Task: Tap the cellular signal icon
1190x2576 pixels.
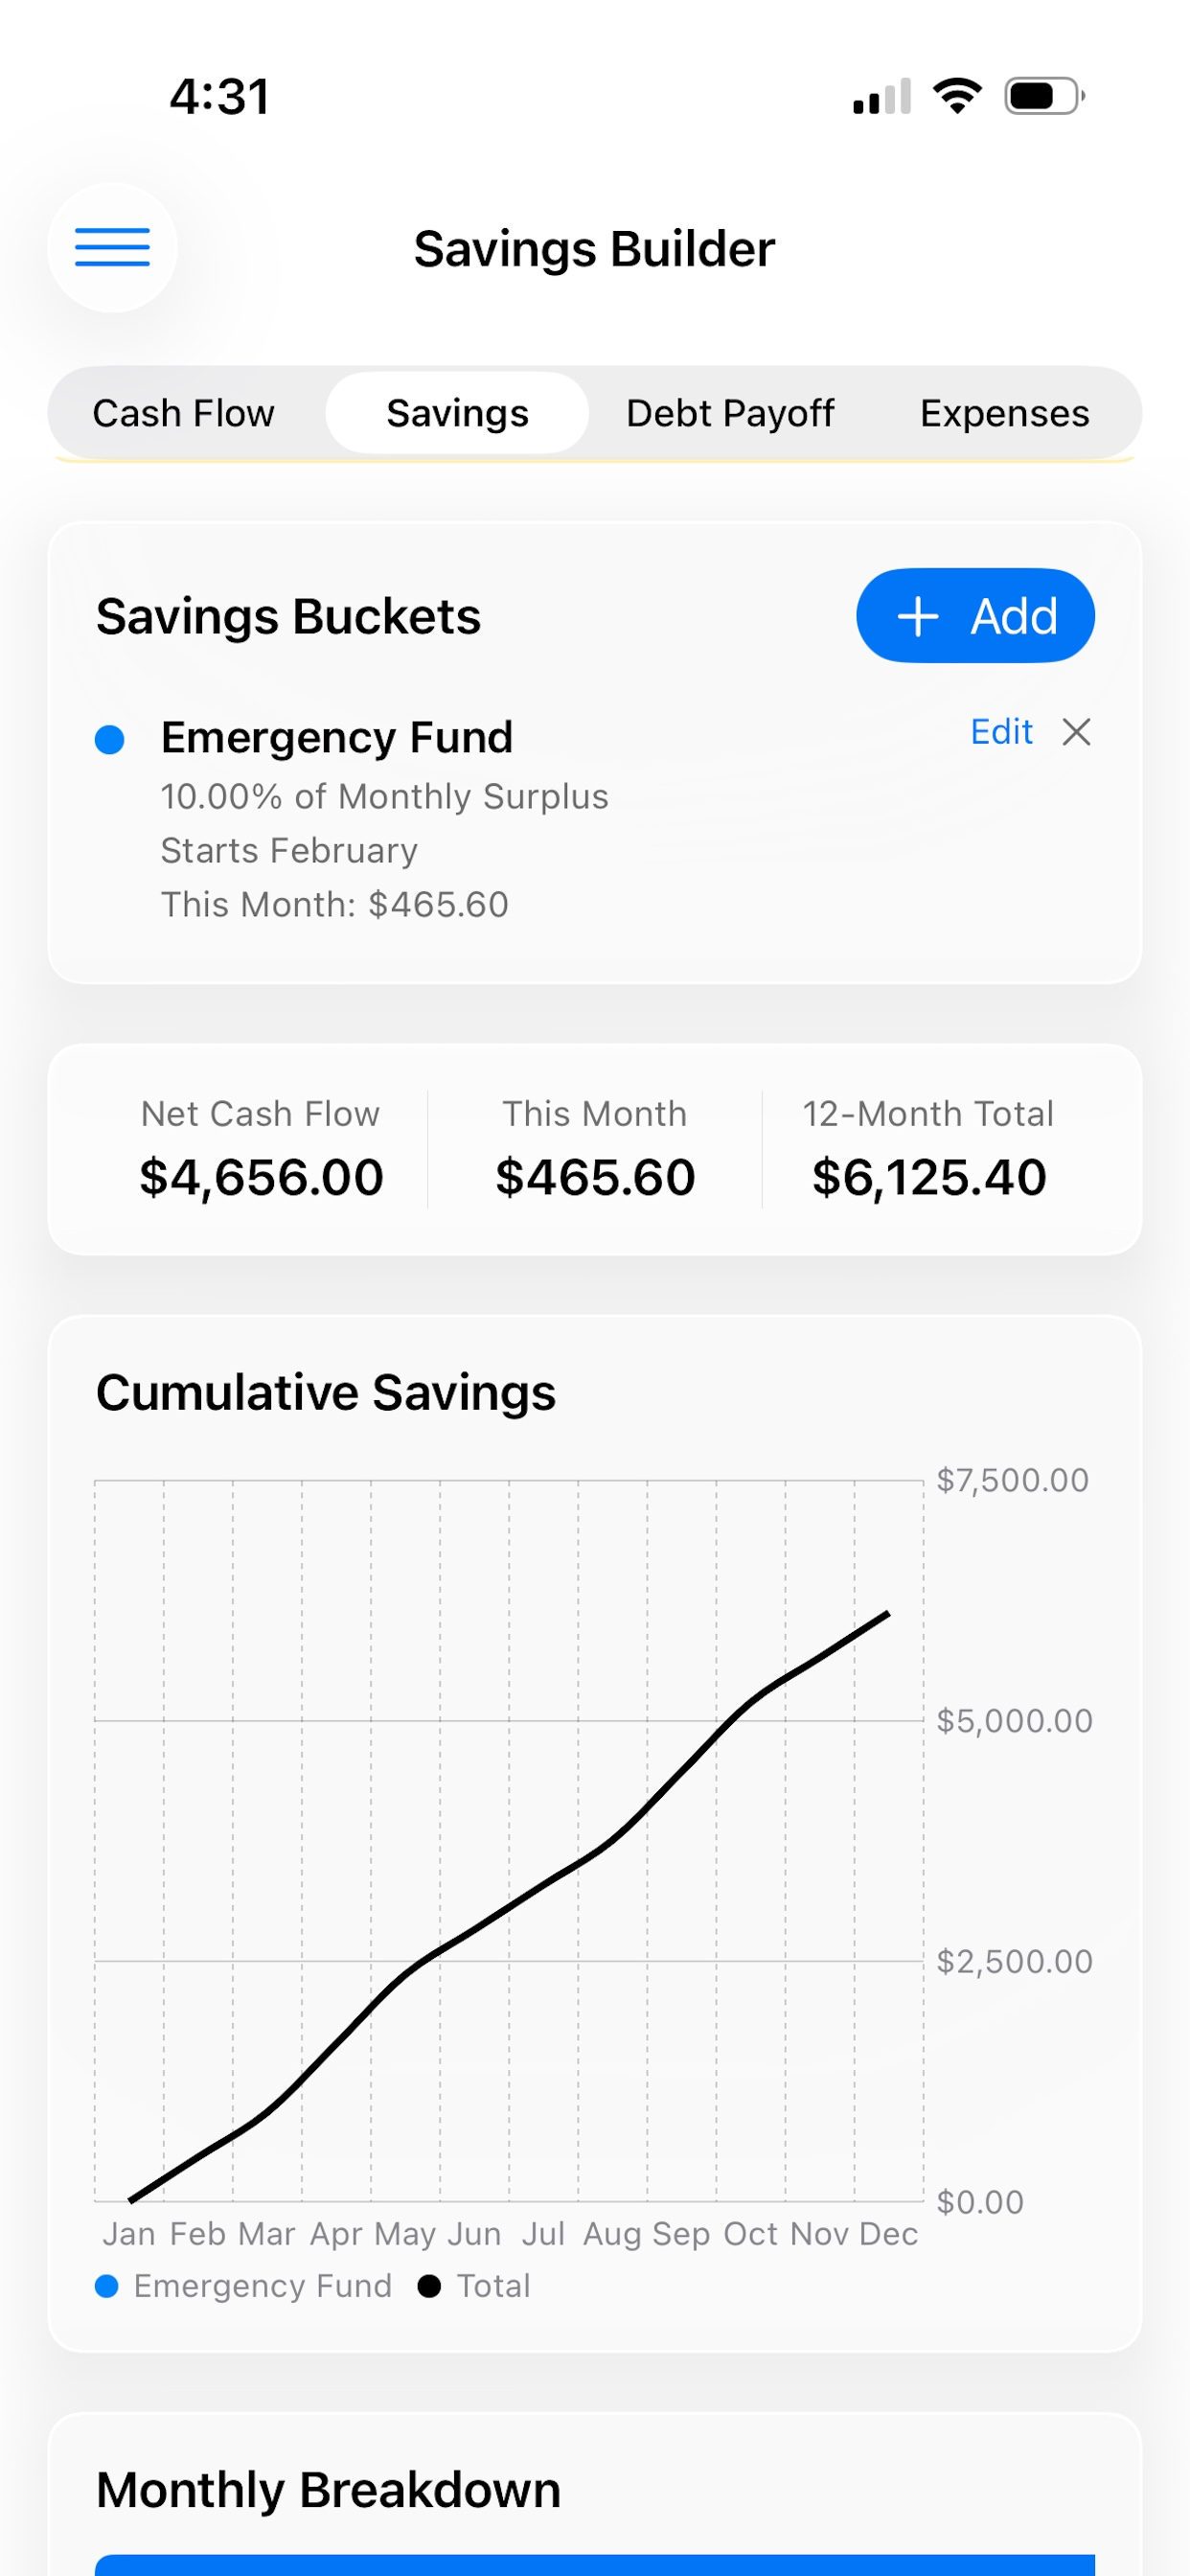Action: [x=882, y=96]
